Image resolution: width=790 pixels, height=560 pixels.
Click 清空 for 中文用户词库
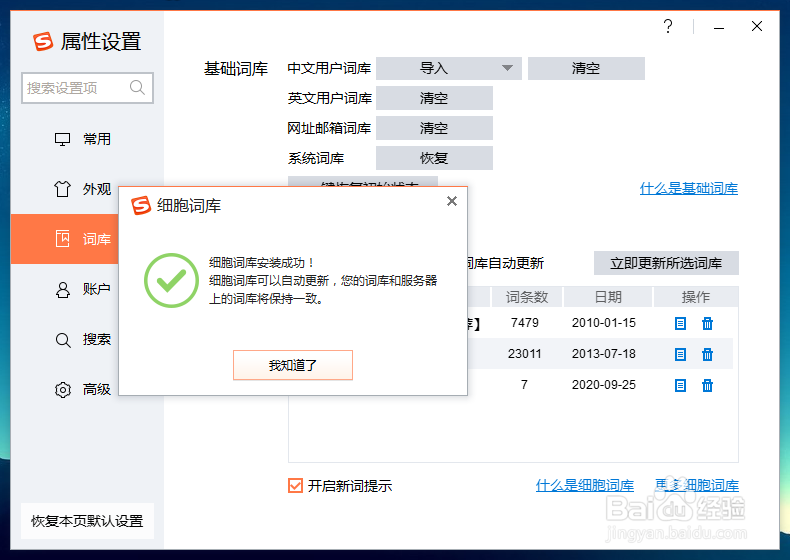(586, 68)
